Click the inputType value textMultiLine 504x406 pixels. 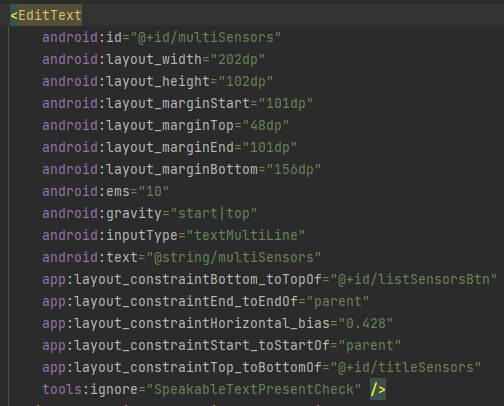246,235
